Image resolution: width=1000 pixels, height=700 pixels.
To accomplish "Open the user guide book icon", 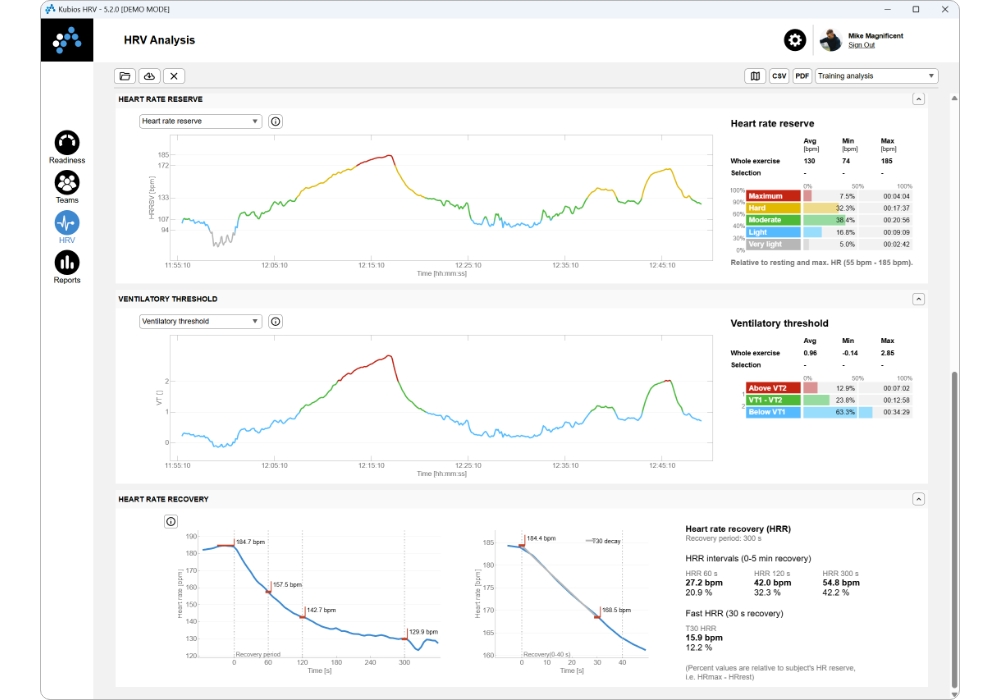I will pyautogui.click(x=755, y=76).
